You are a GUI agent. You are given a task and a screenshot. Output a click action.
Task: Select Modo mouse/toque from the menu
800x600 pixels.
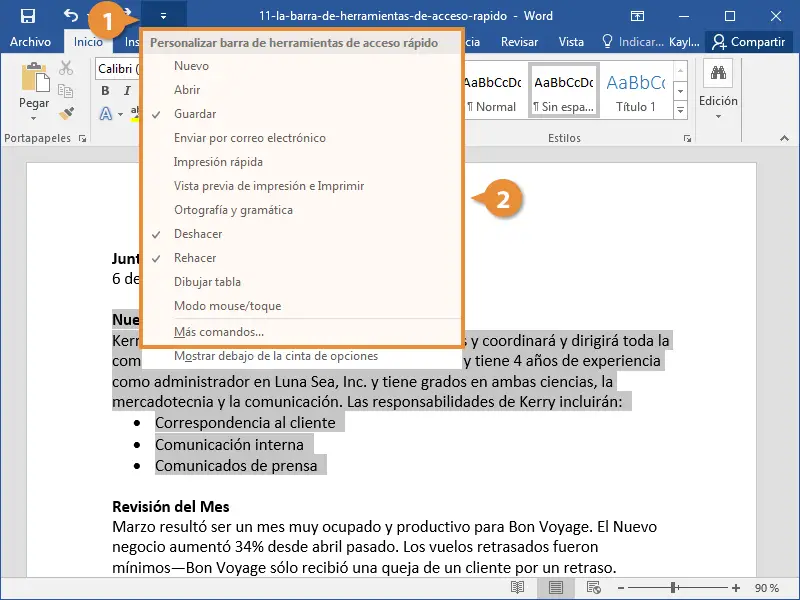(x=301, y=306)
